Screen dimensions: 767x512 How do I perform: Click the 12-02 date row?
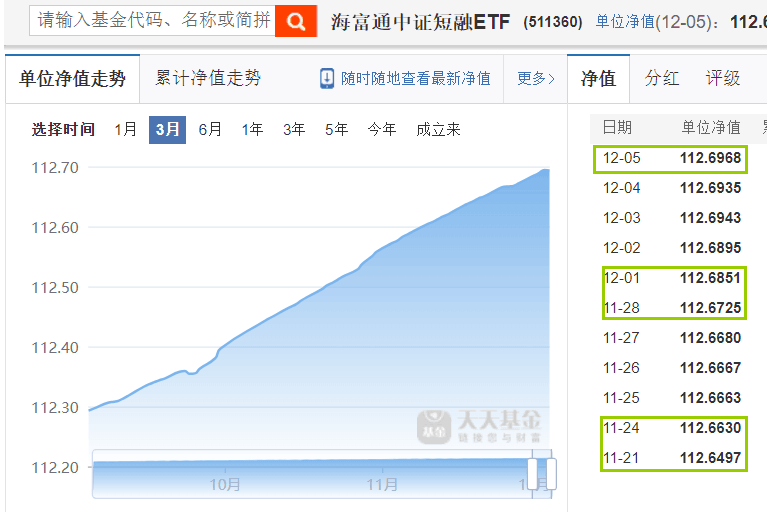coord(622,248)
